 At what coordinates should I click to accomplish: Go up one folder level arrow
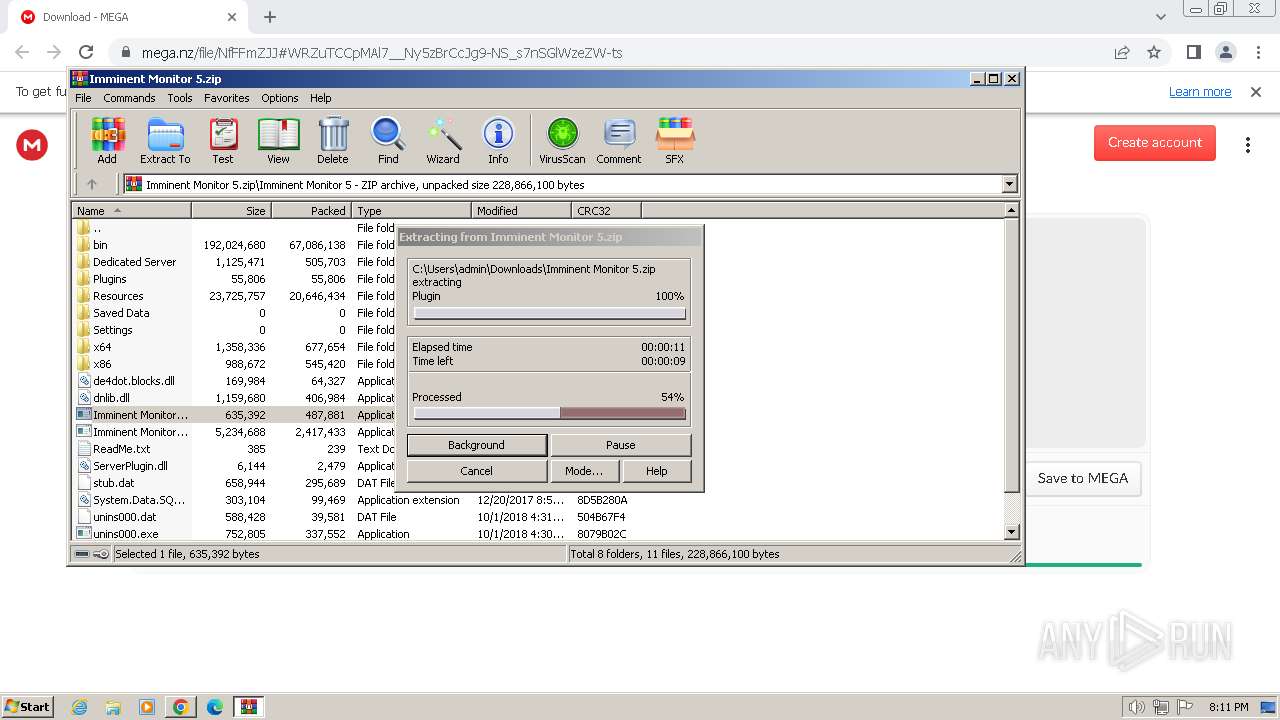coord(92,184)
